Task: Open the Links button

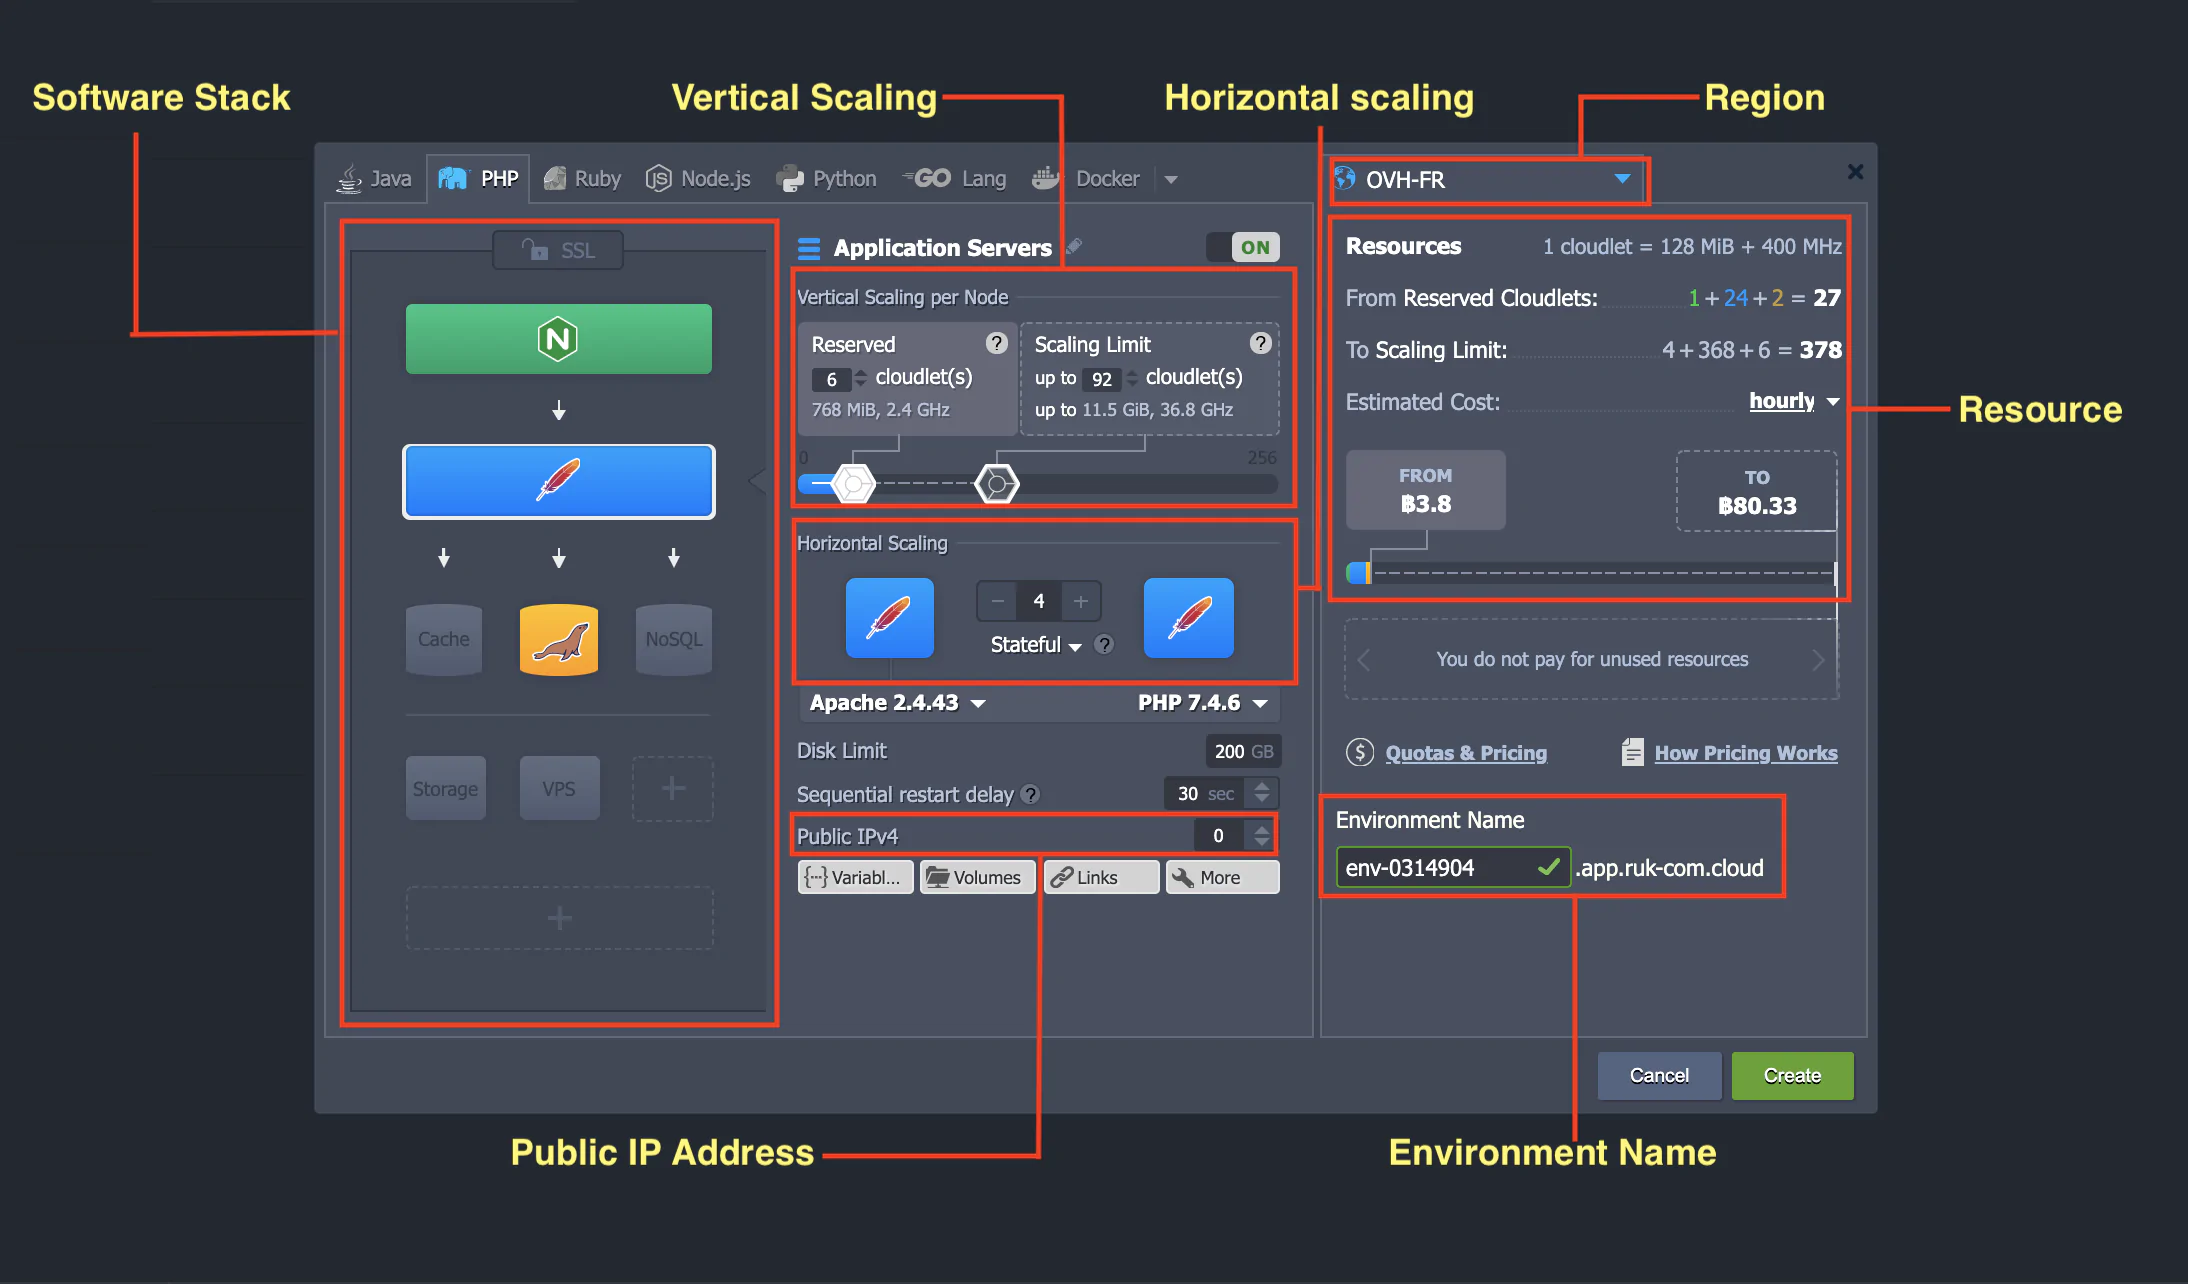Action: tap(1101, 877)
